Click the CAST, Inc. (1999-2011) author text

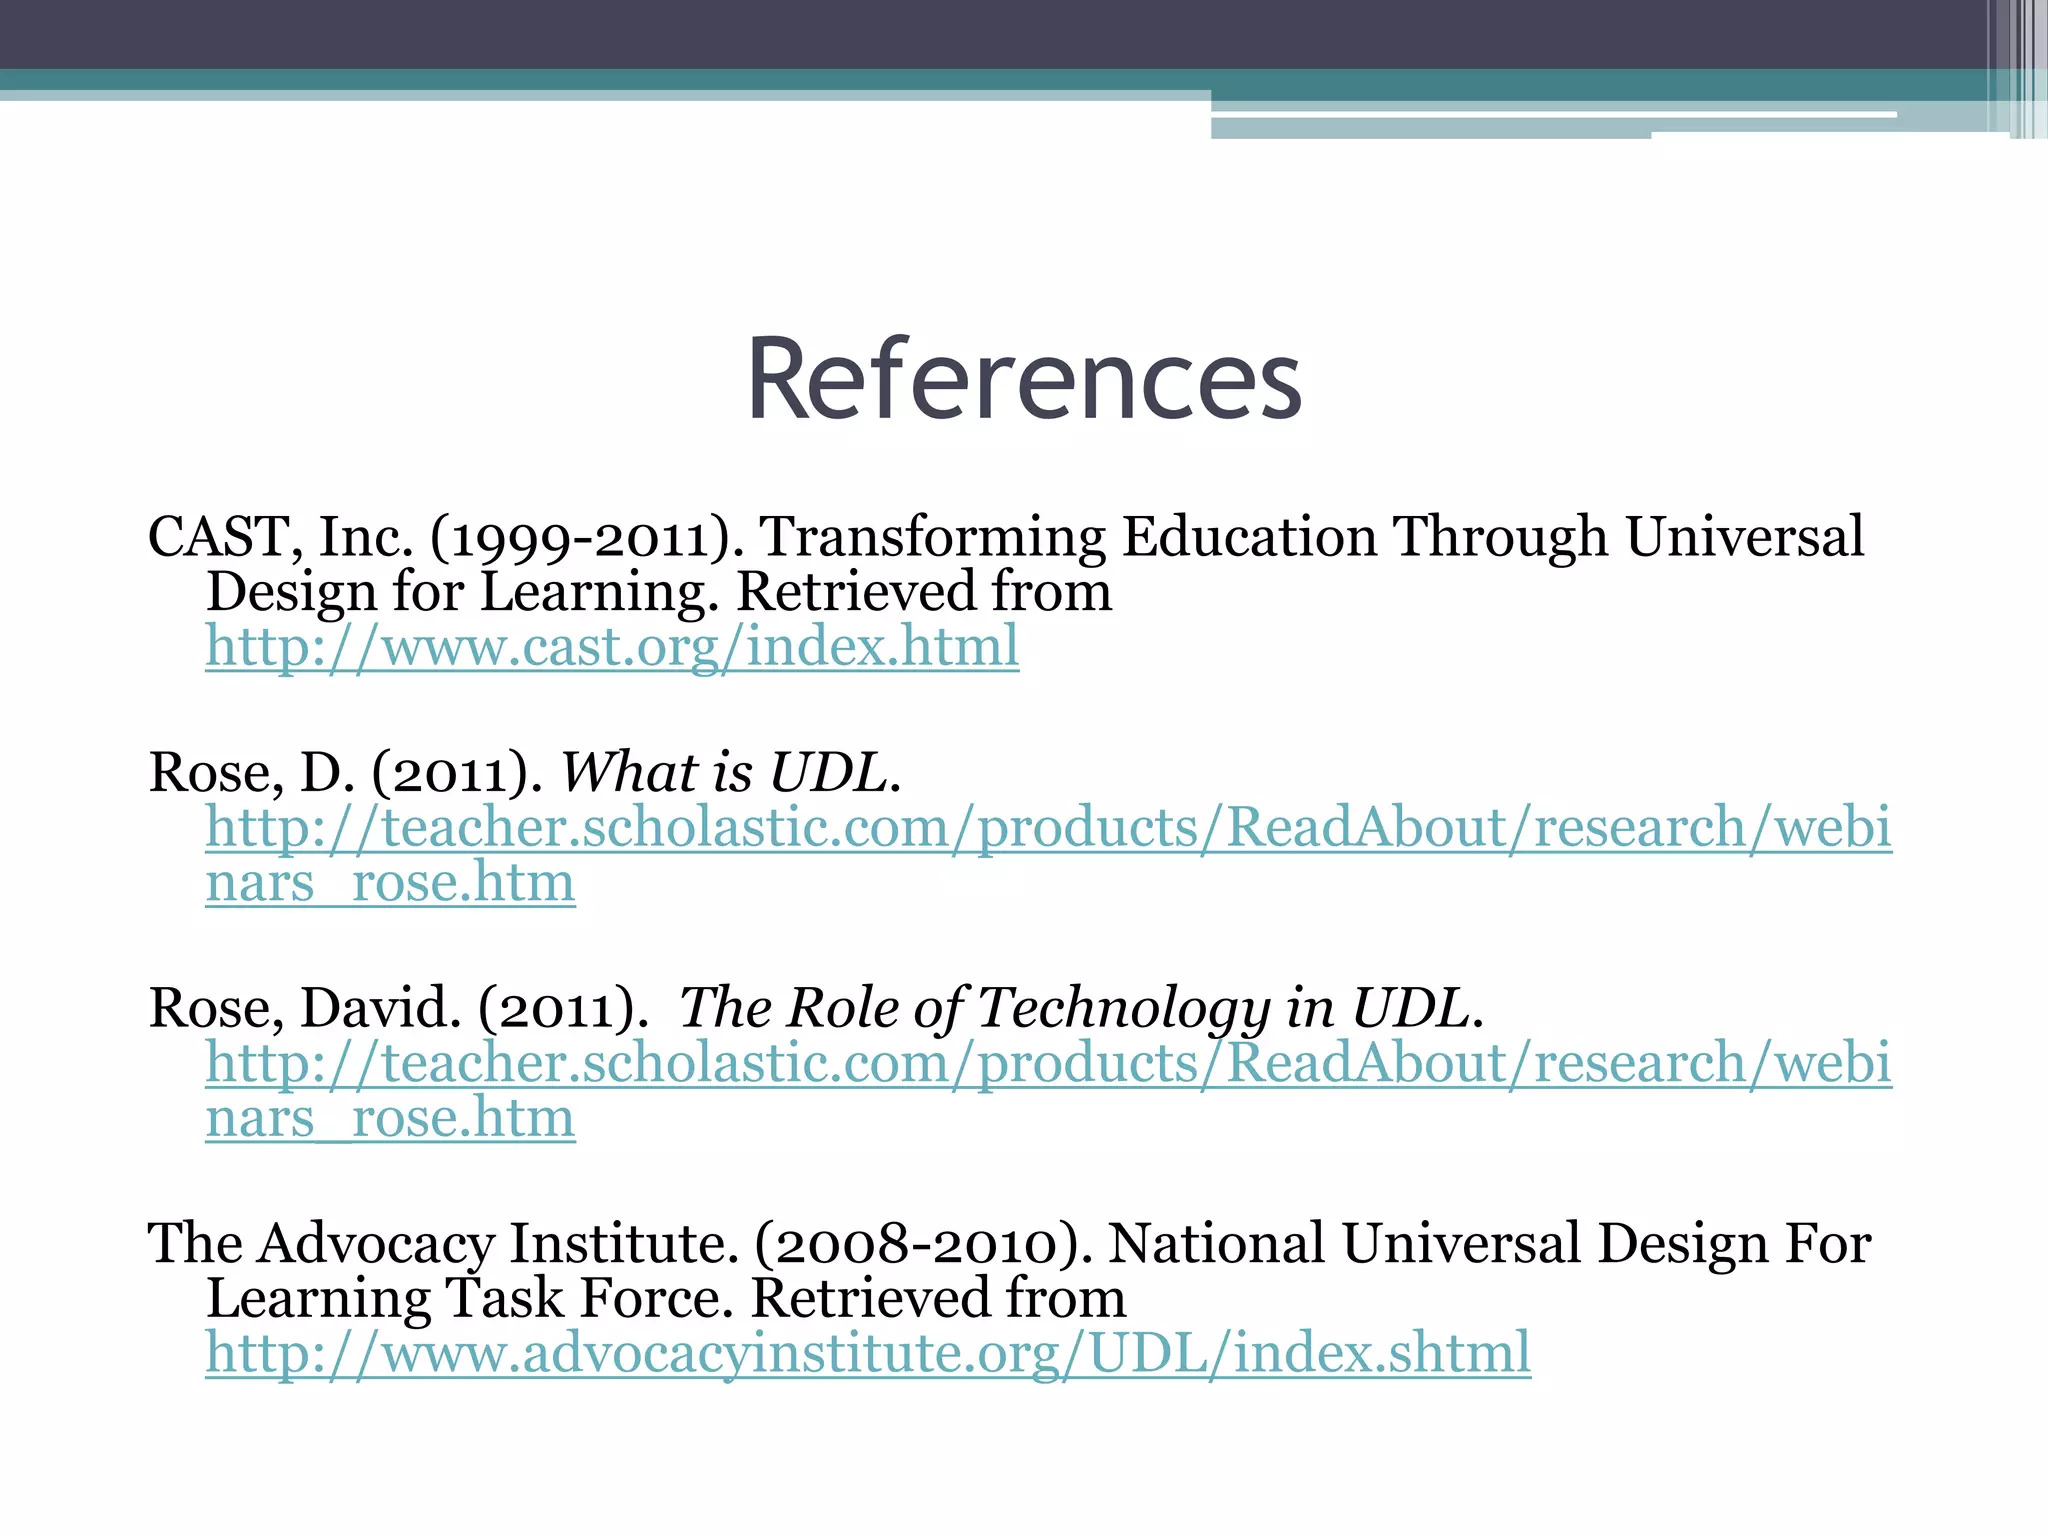click(x=445, y=537)
